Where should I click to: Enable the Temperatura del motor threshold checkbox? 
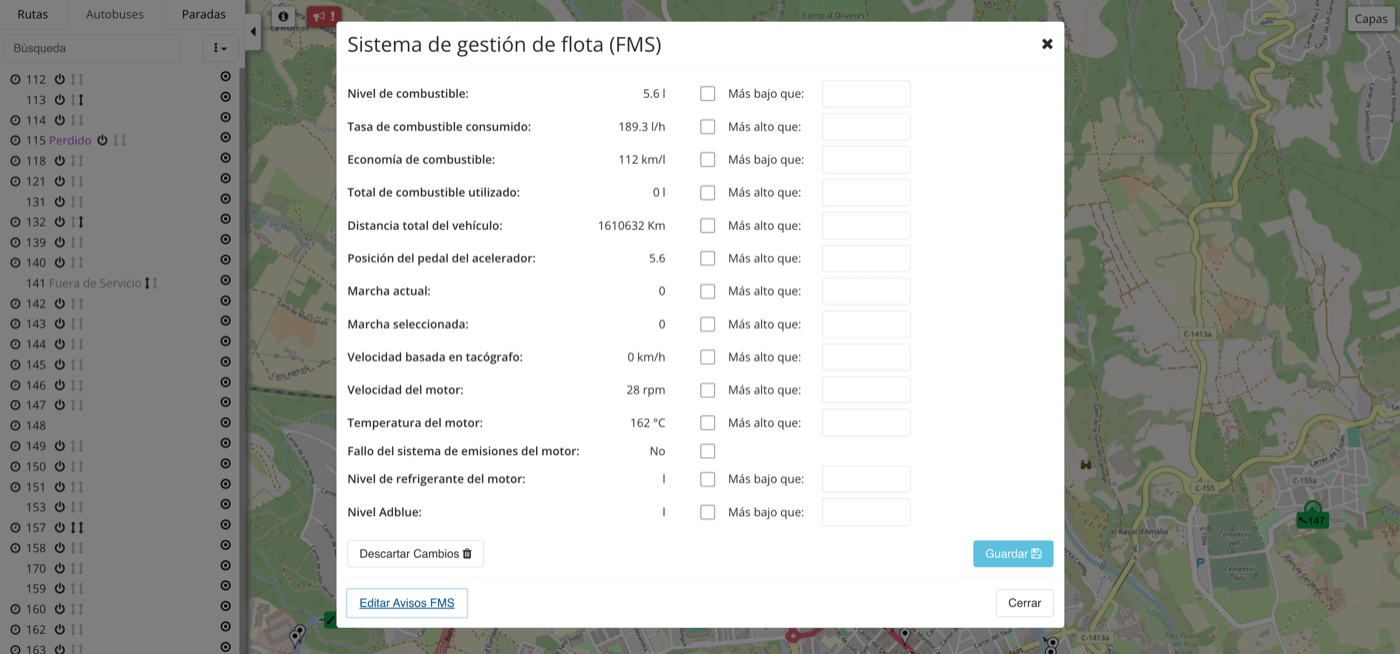[x=708, y=422]
